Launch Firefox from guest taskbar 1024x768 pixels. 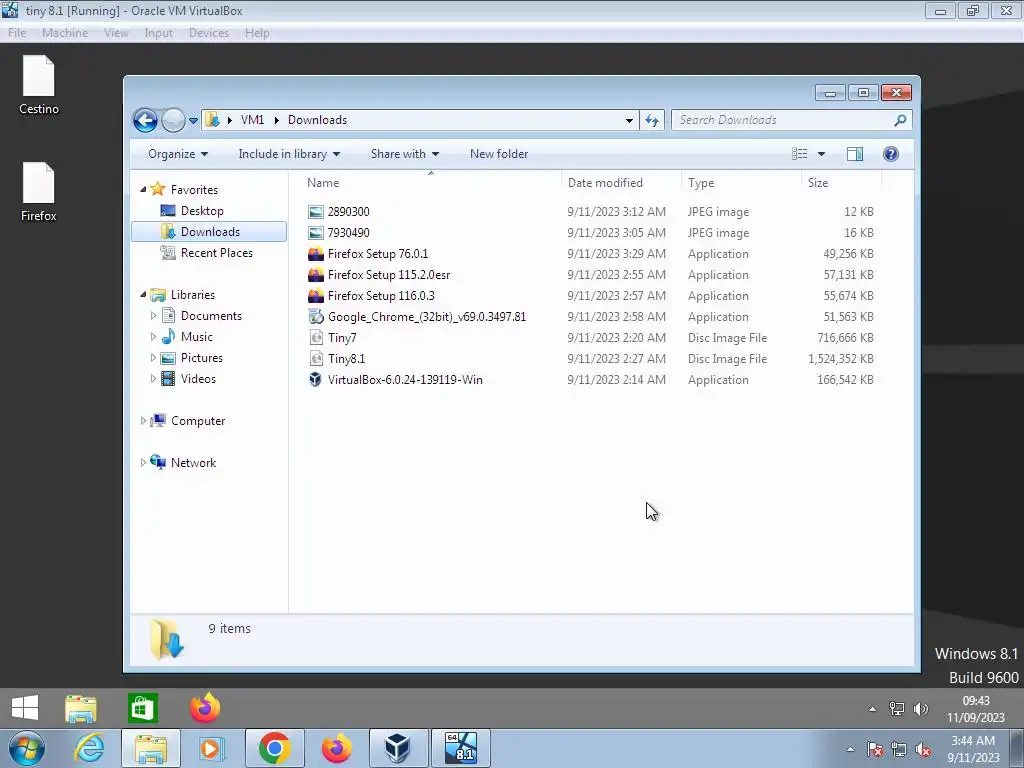click(205, 708)
